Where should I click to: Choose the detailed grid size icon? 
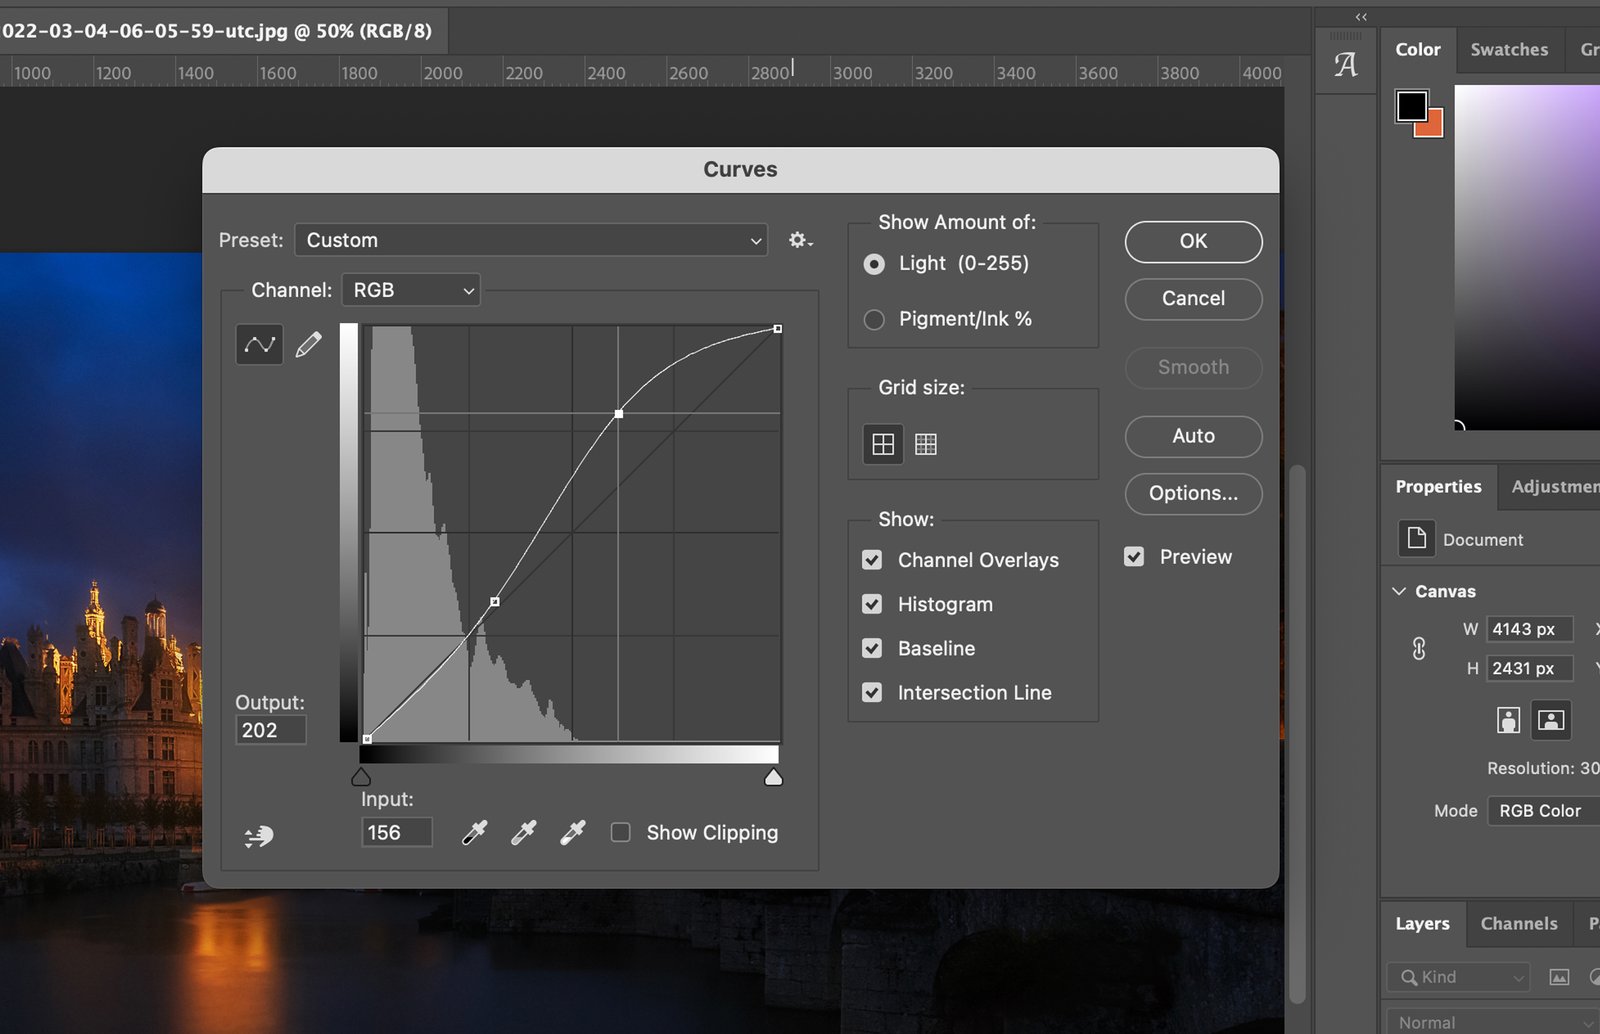(926, 444)
